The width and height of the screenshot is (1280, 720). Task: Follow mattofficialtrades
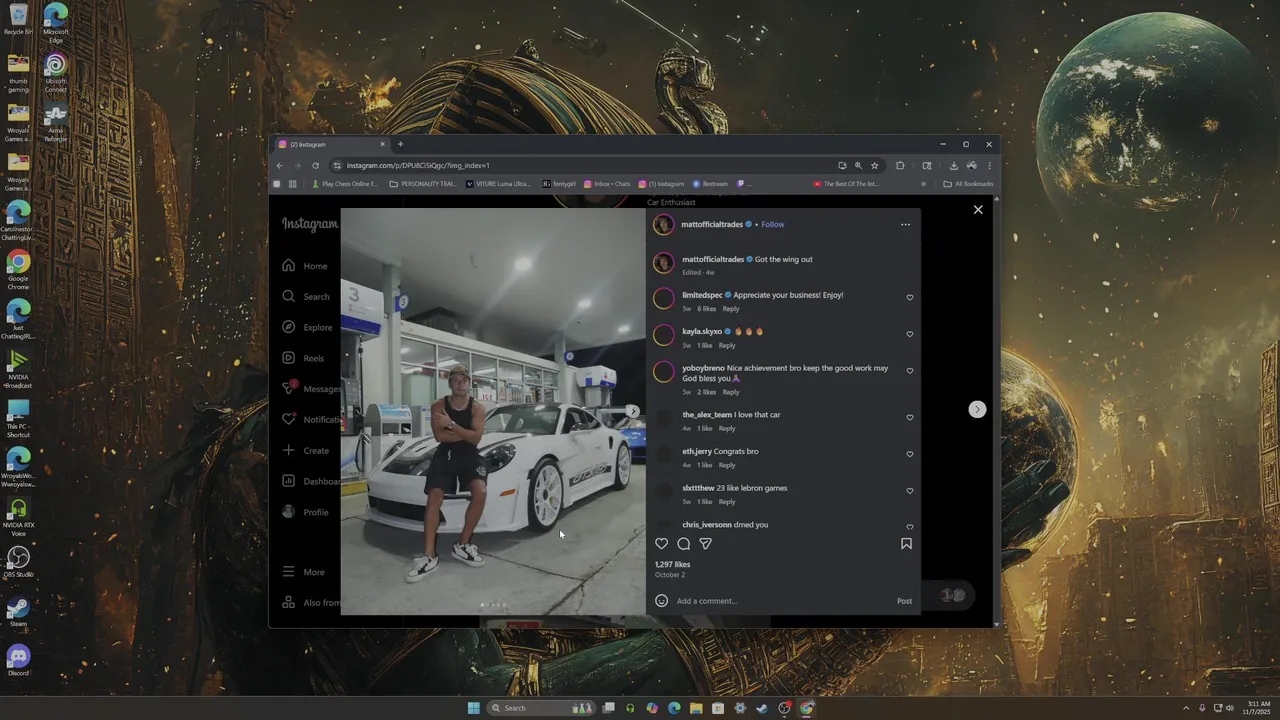(x=772, y=224)
